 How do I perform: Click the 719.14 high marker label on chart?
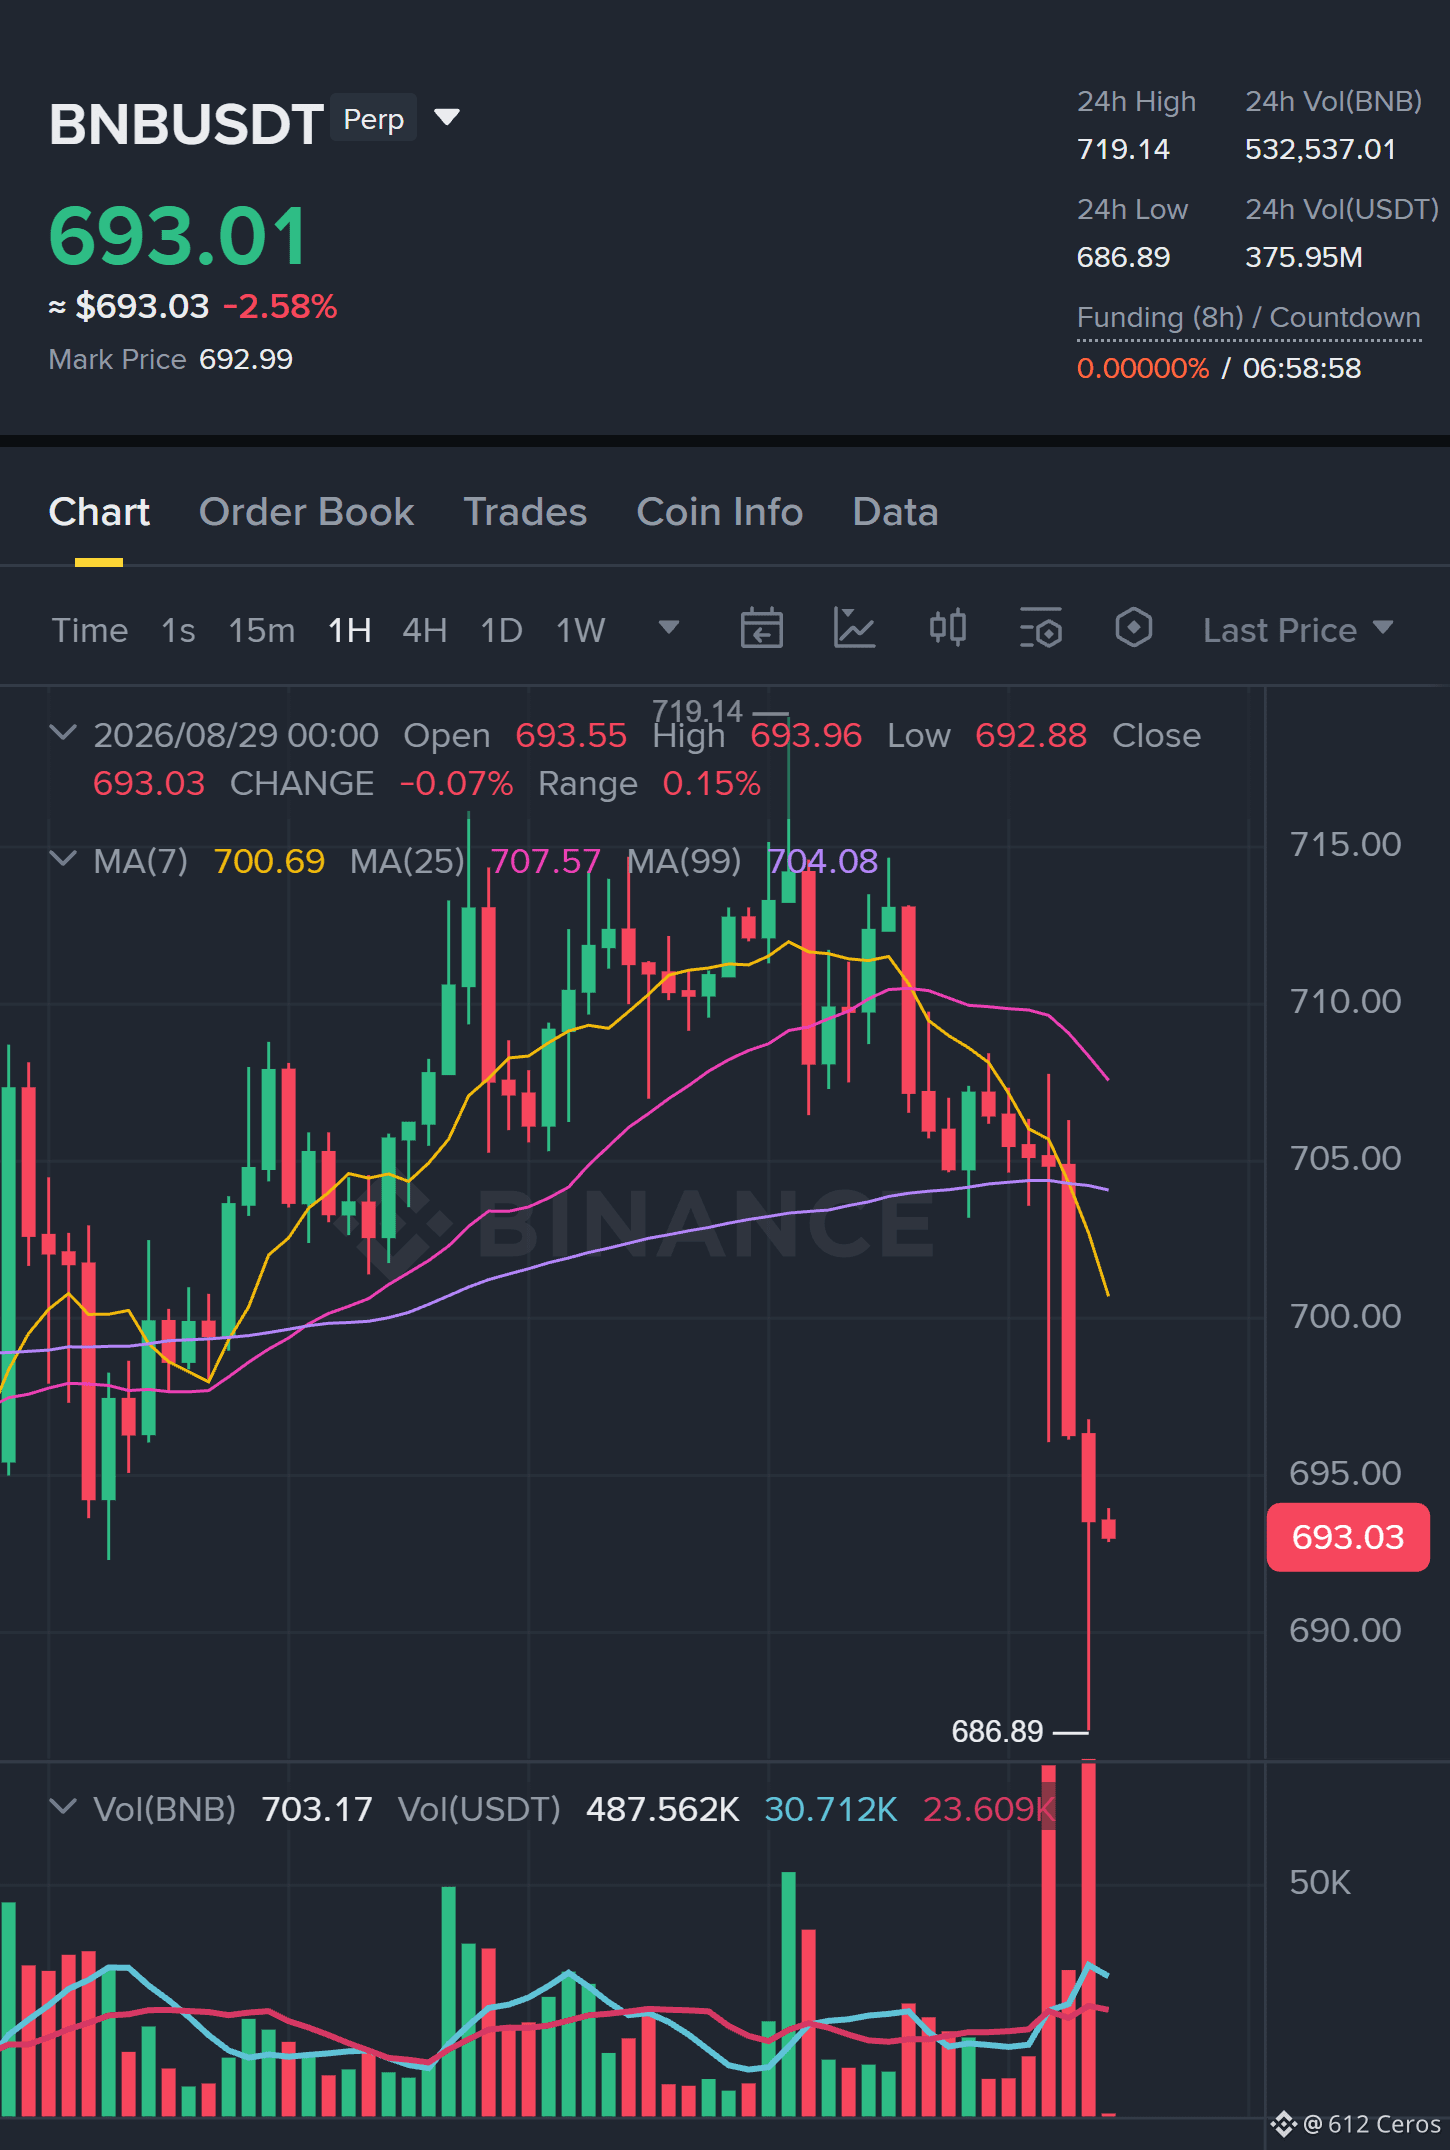click(697, 711)
